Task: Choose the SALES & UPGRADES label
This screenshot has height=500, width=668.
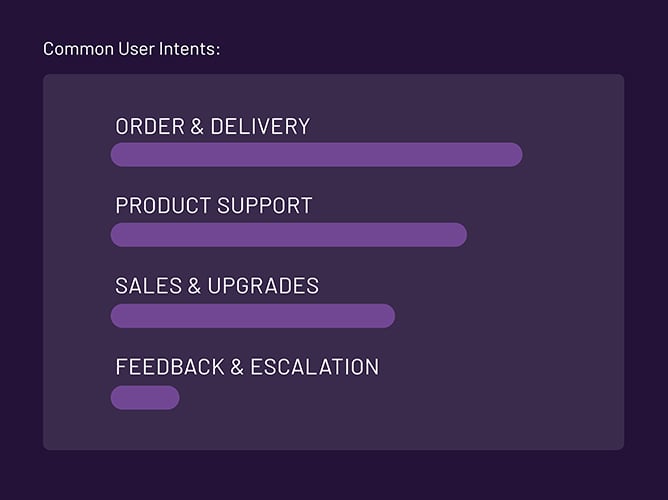Action: [217, 286]
